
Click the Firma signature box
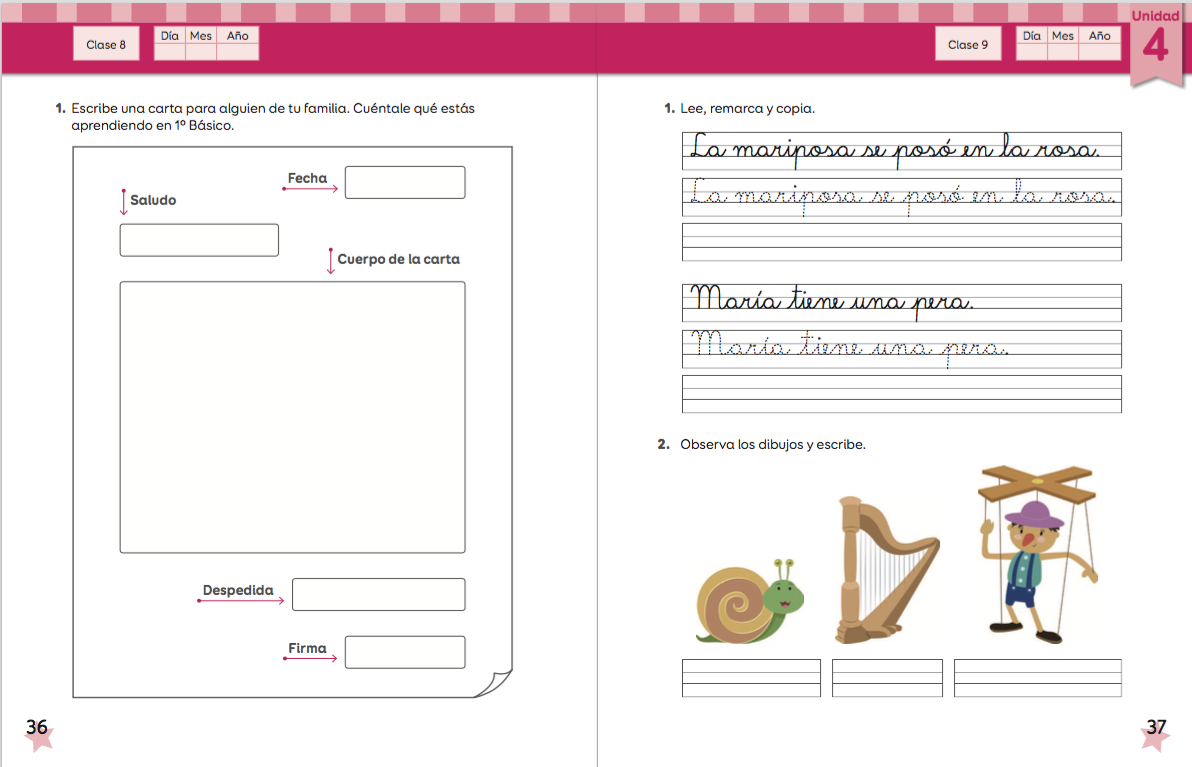point(404,652)
